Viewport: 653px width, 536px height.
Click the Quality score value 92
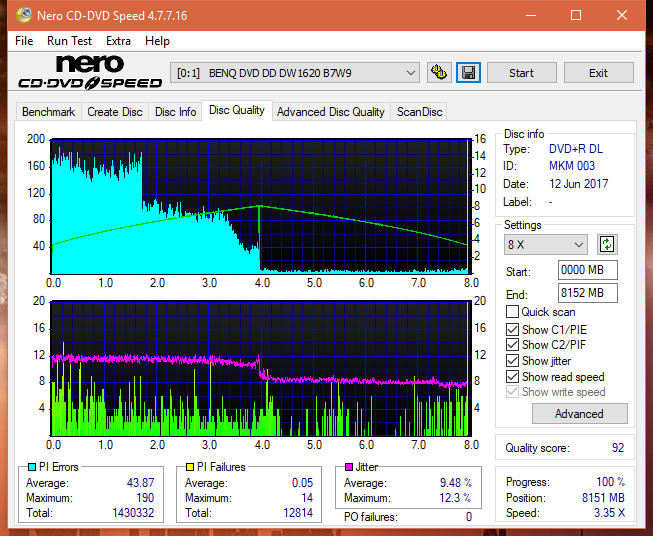pyautogui.click(x=618, y=448)
